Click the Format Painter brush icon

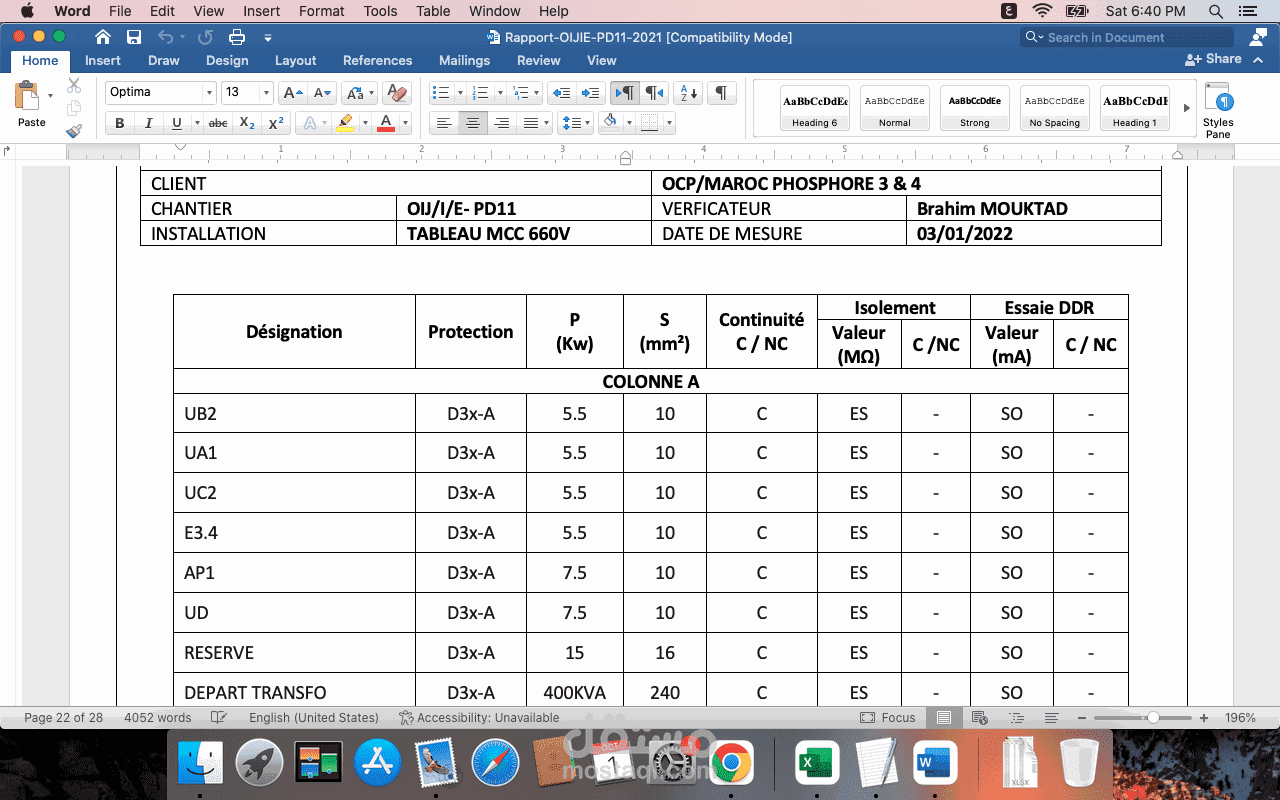74,130
